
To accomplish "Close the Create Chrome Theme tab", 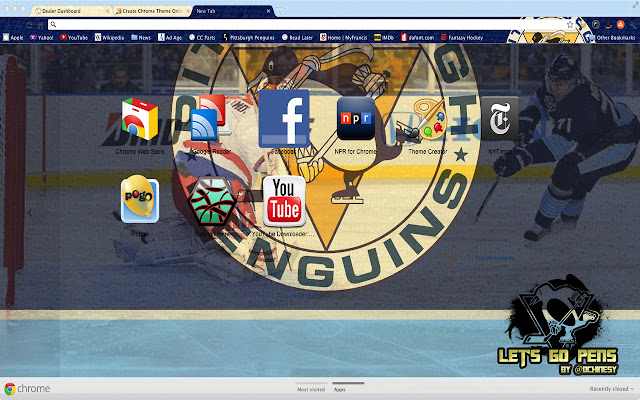I will click(x=188, y=11).
